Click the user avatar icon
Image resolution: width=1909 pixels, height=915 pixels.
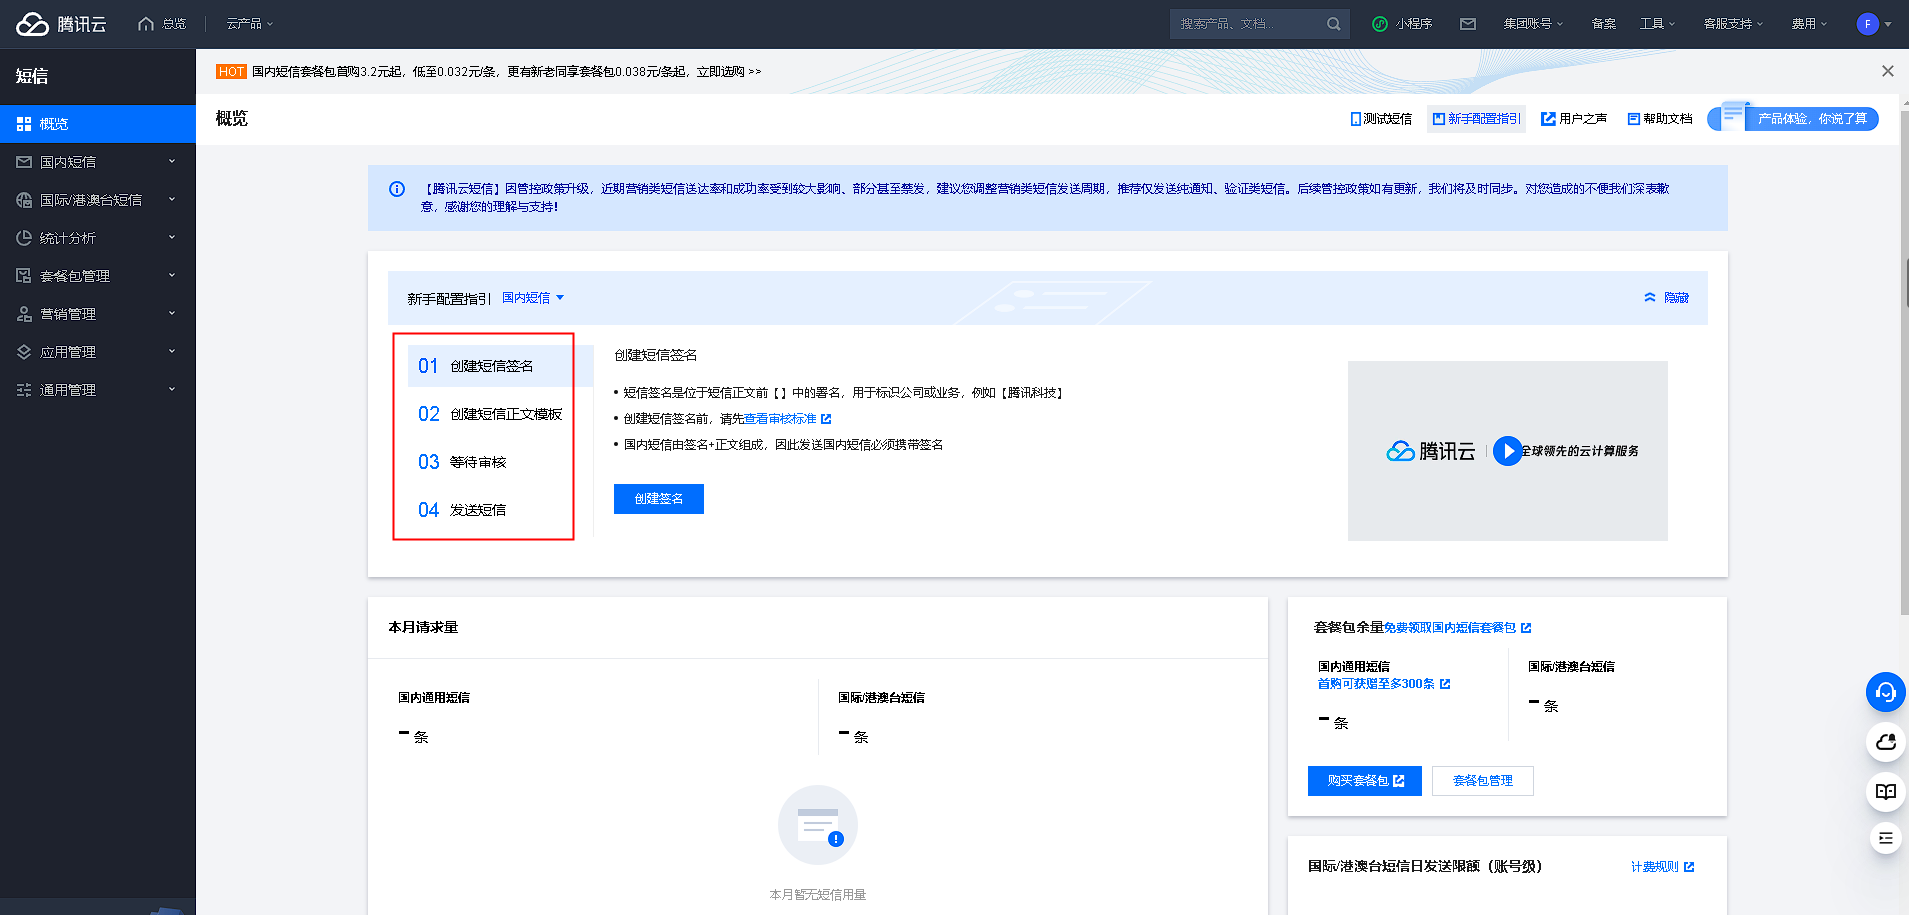pyautogui.click(x=1867, y=24)
